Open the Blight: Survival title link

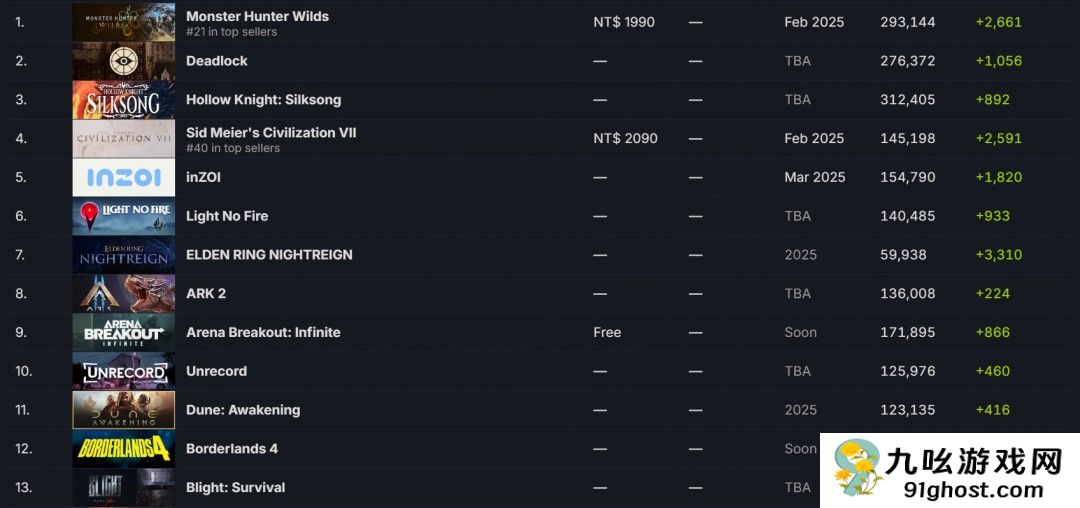click(235, 488)
